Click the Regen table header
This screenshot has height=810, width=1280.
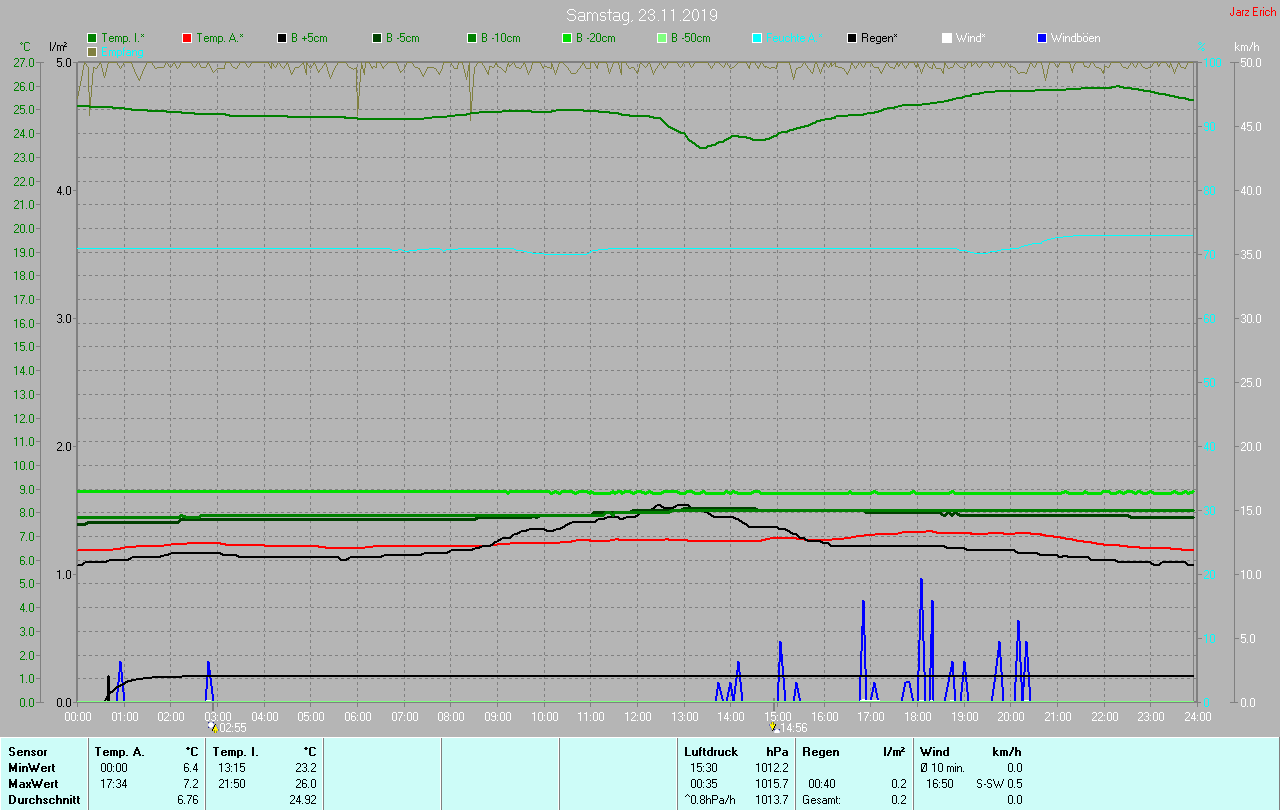tap(821, 752)
